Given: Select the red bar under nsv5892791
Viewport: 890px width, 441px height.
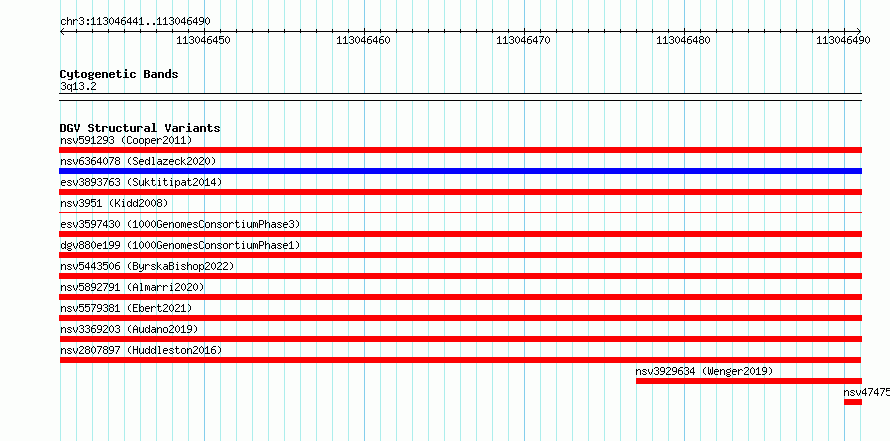Looking at the screenshot, I should pyautogui.click(x=460, y=297).
